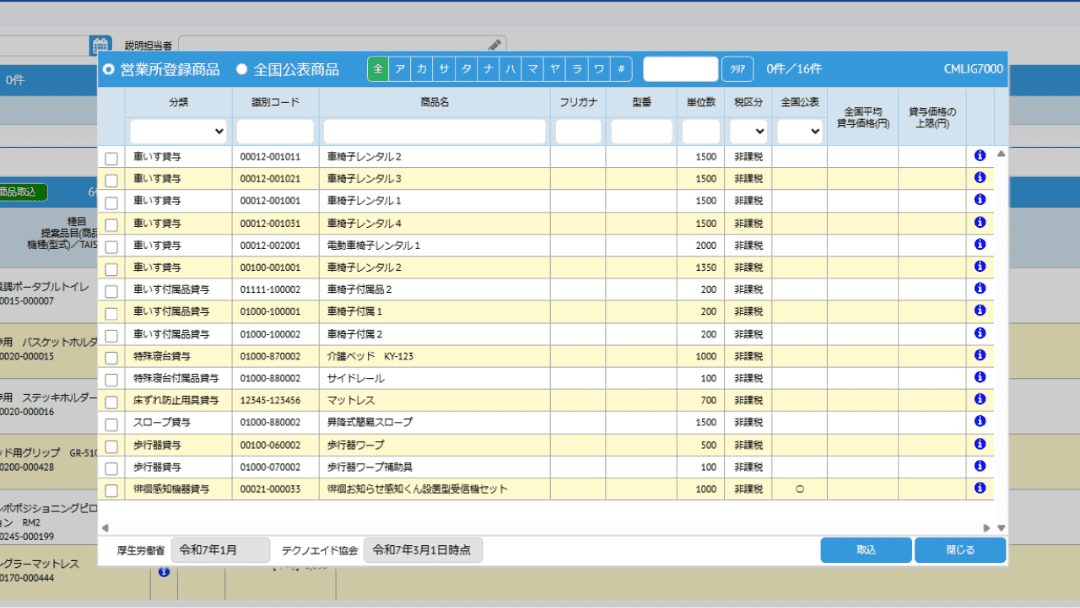Open the 分類 filter dropdown

tap(178, 131)
